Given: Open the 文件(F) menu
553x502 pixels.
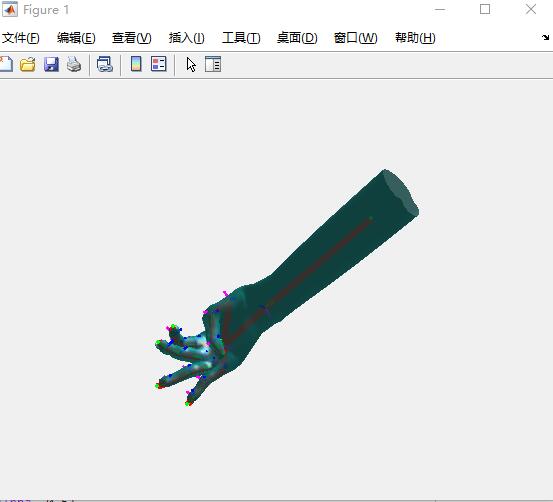Looking at the screenshot, I should point(20,38).
